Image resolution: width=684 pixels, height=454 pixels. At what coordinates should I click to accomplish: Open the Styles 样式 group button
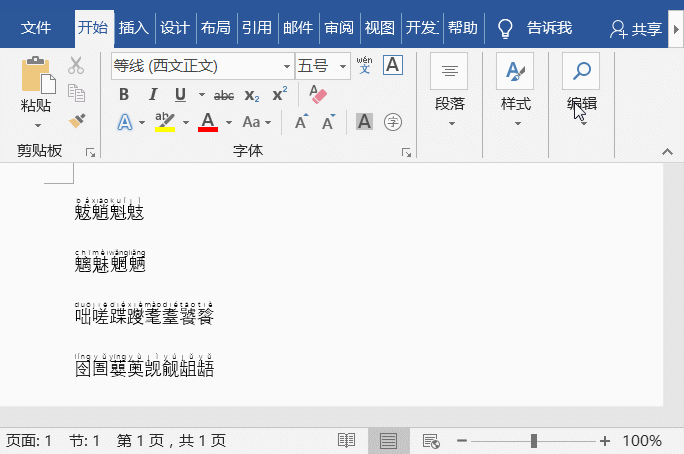(x=516, y=91)
